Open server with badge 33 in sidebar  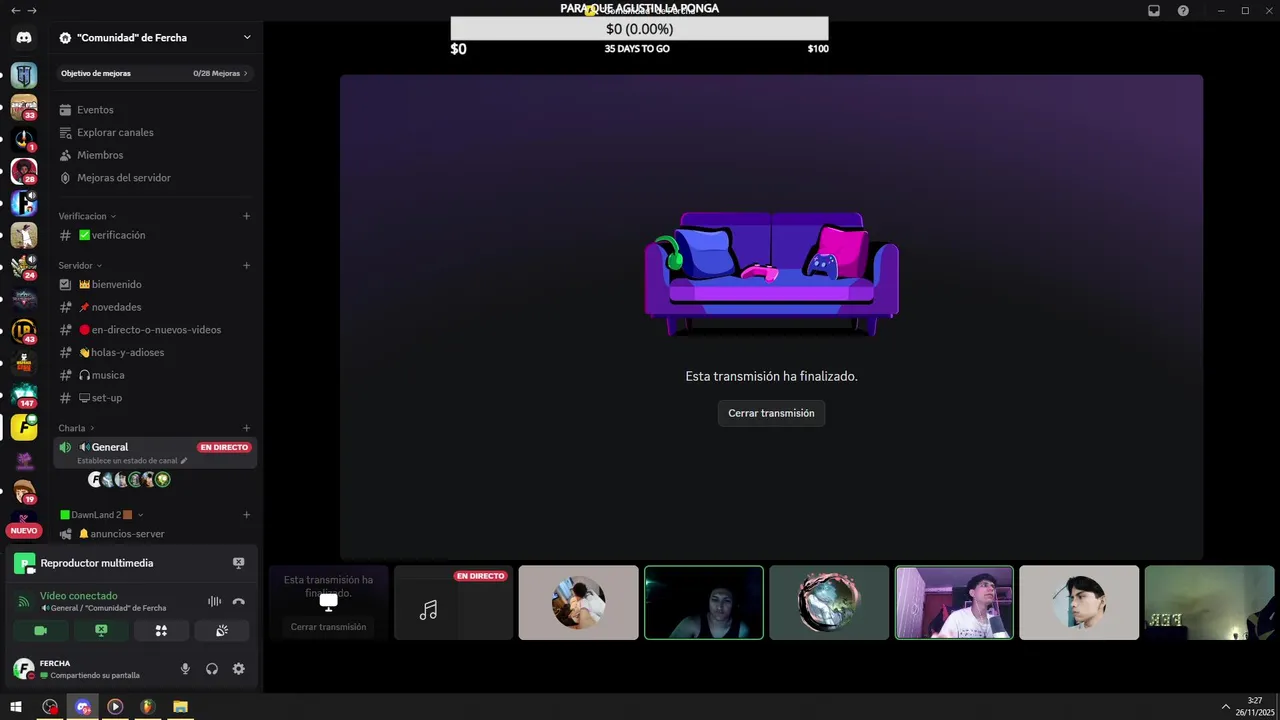click(x=24, y=107)
